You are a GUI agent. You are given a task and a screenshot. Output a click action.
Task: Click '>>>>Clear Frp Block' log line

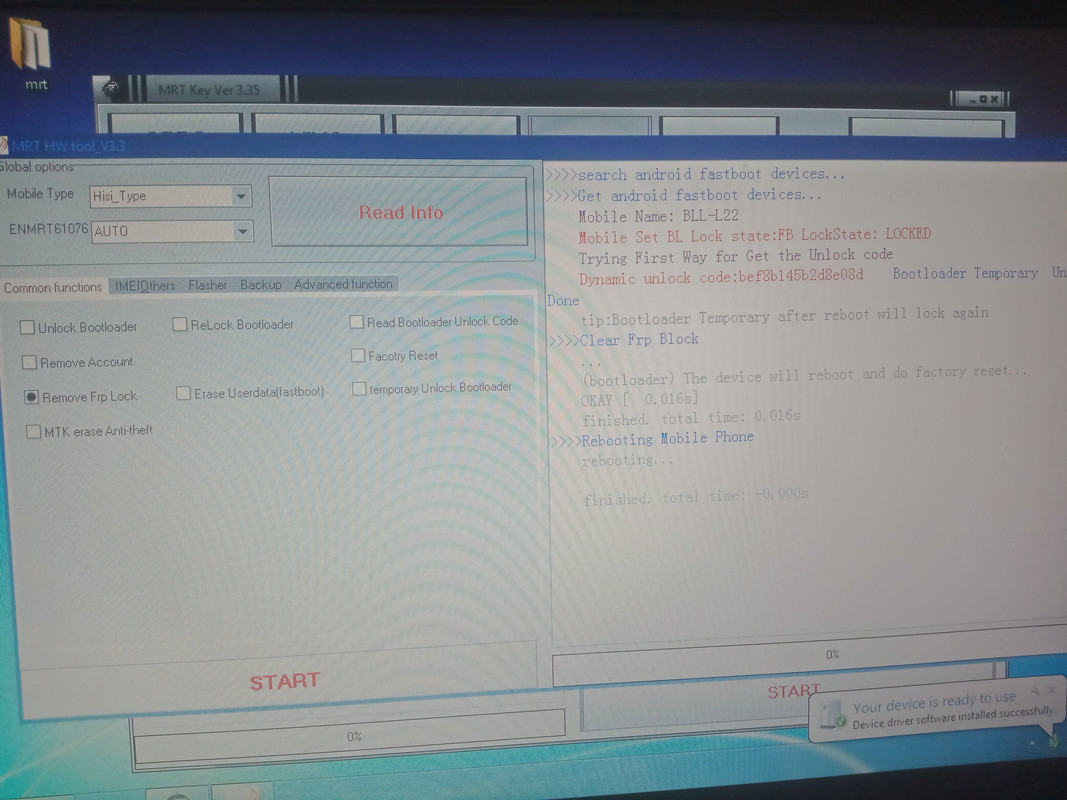[x=623, y=339]
